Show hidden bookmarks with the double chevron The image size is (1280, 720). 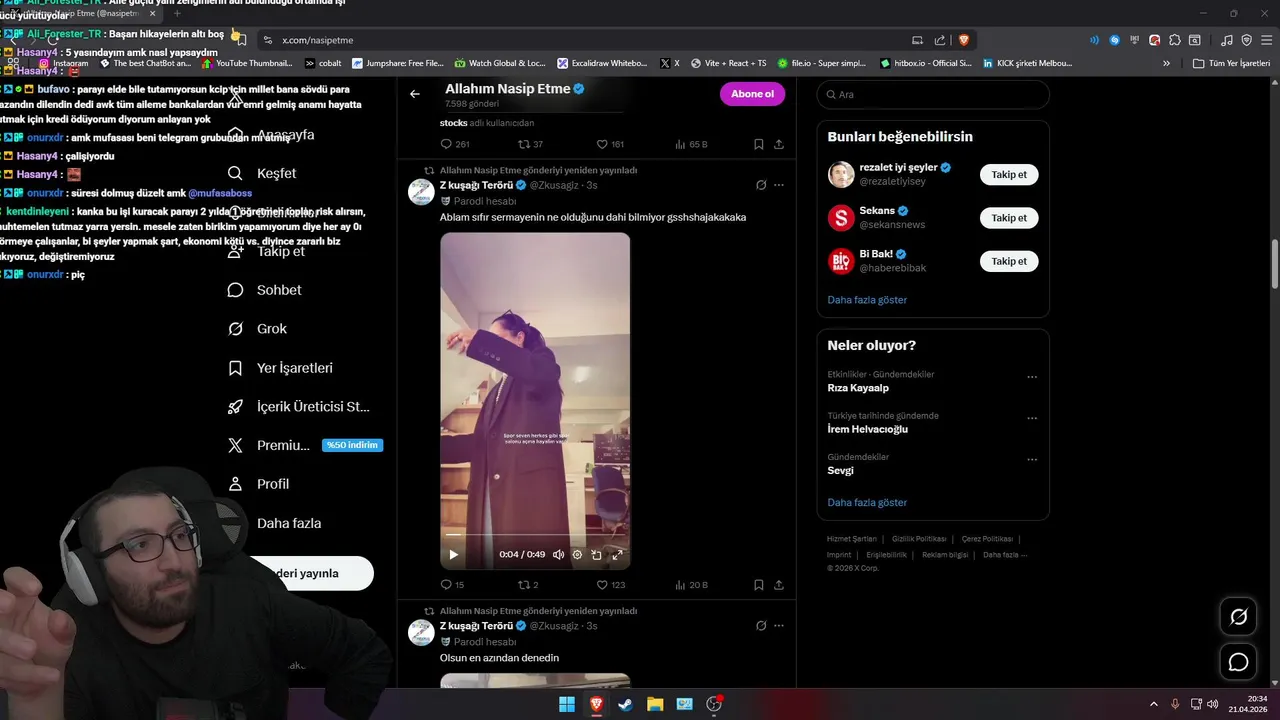1166,63
